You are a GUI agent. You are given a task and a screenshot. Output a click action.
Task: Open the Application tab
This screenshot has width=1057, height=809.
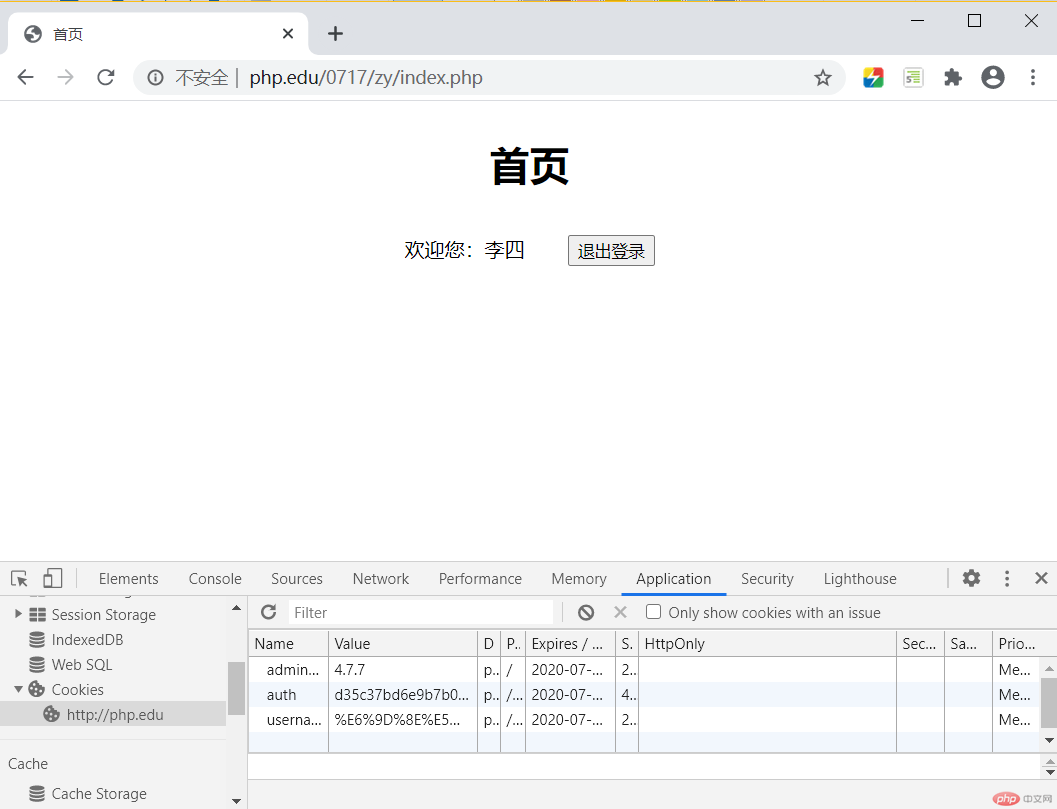tap(673, 579)
